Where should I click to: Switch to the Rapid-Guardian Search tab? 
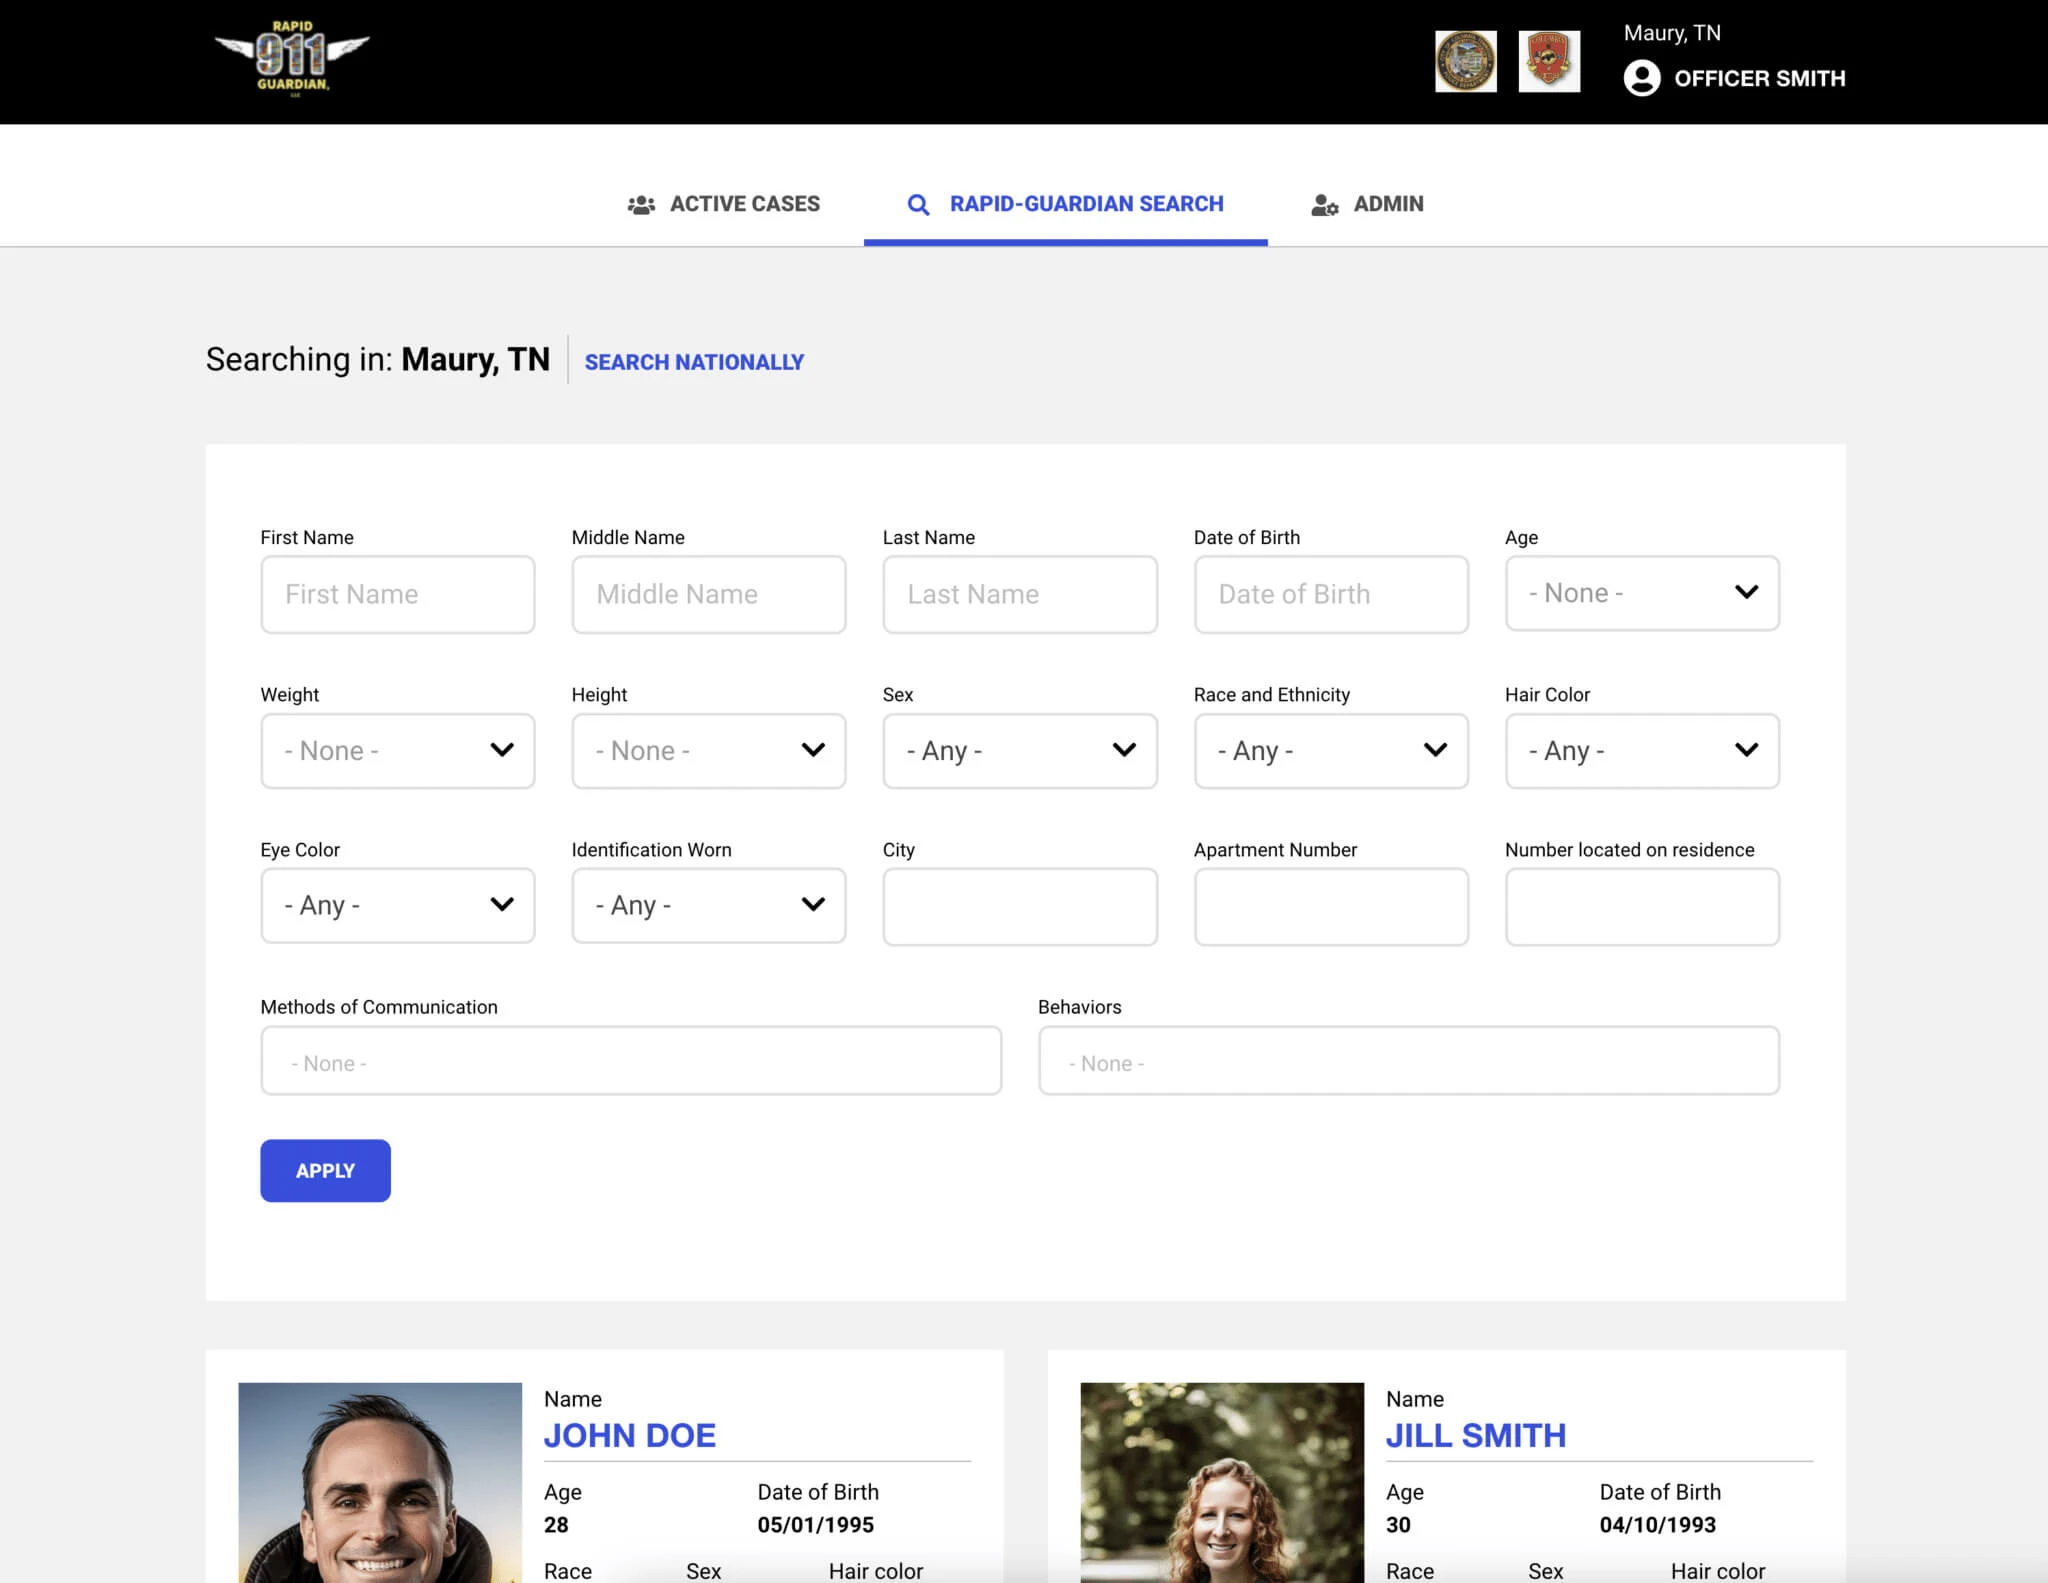click(x=1065, y=204)
